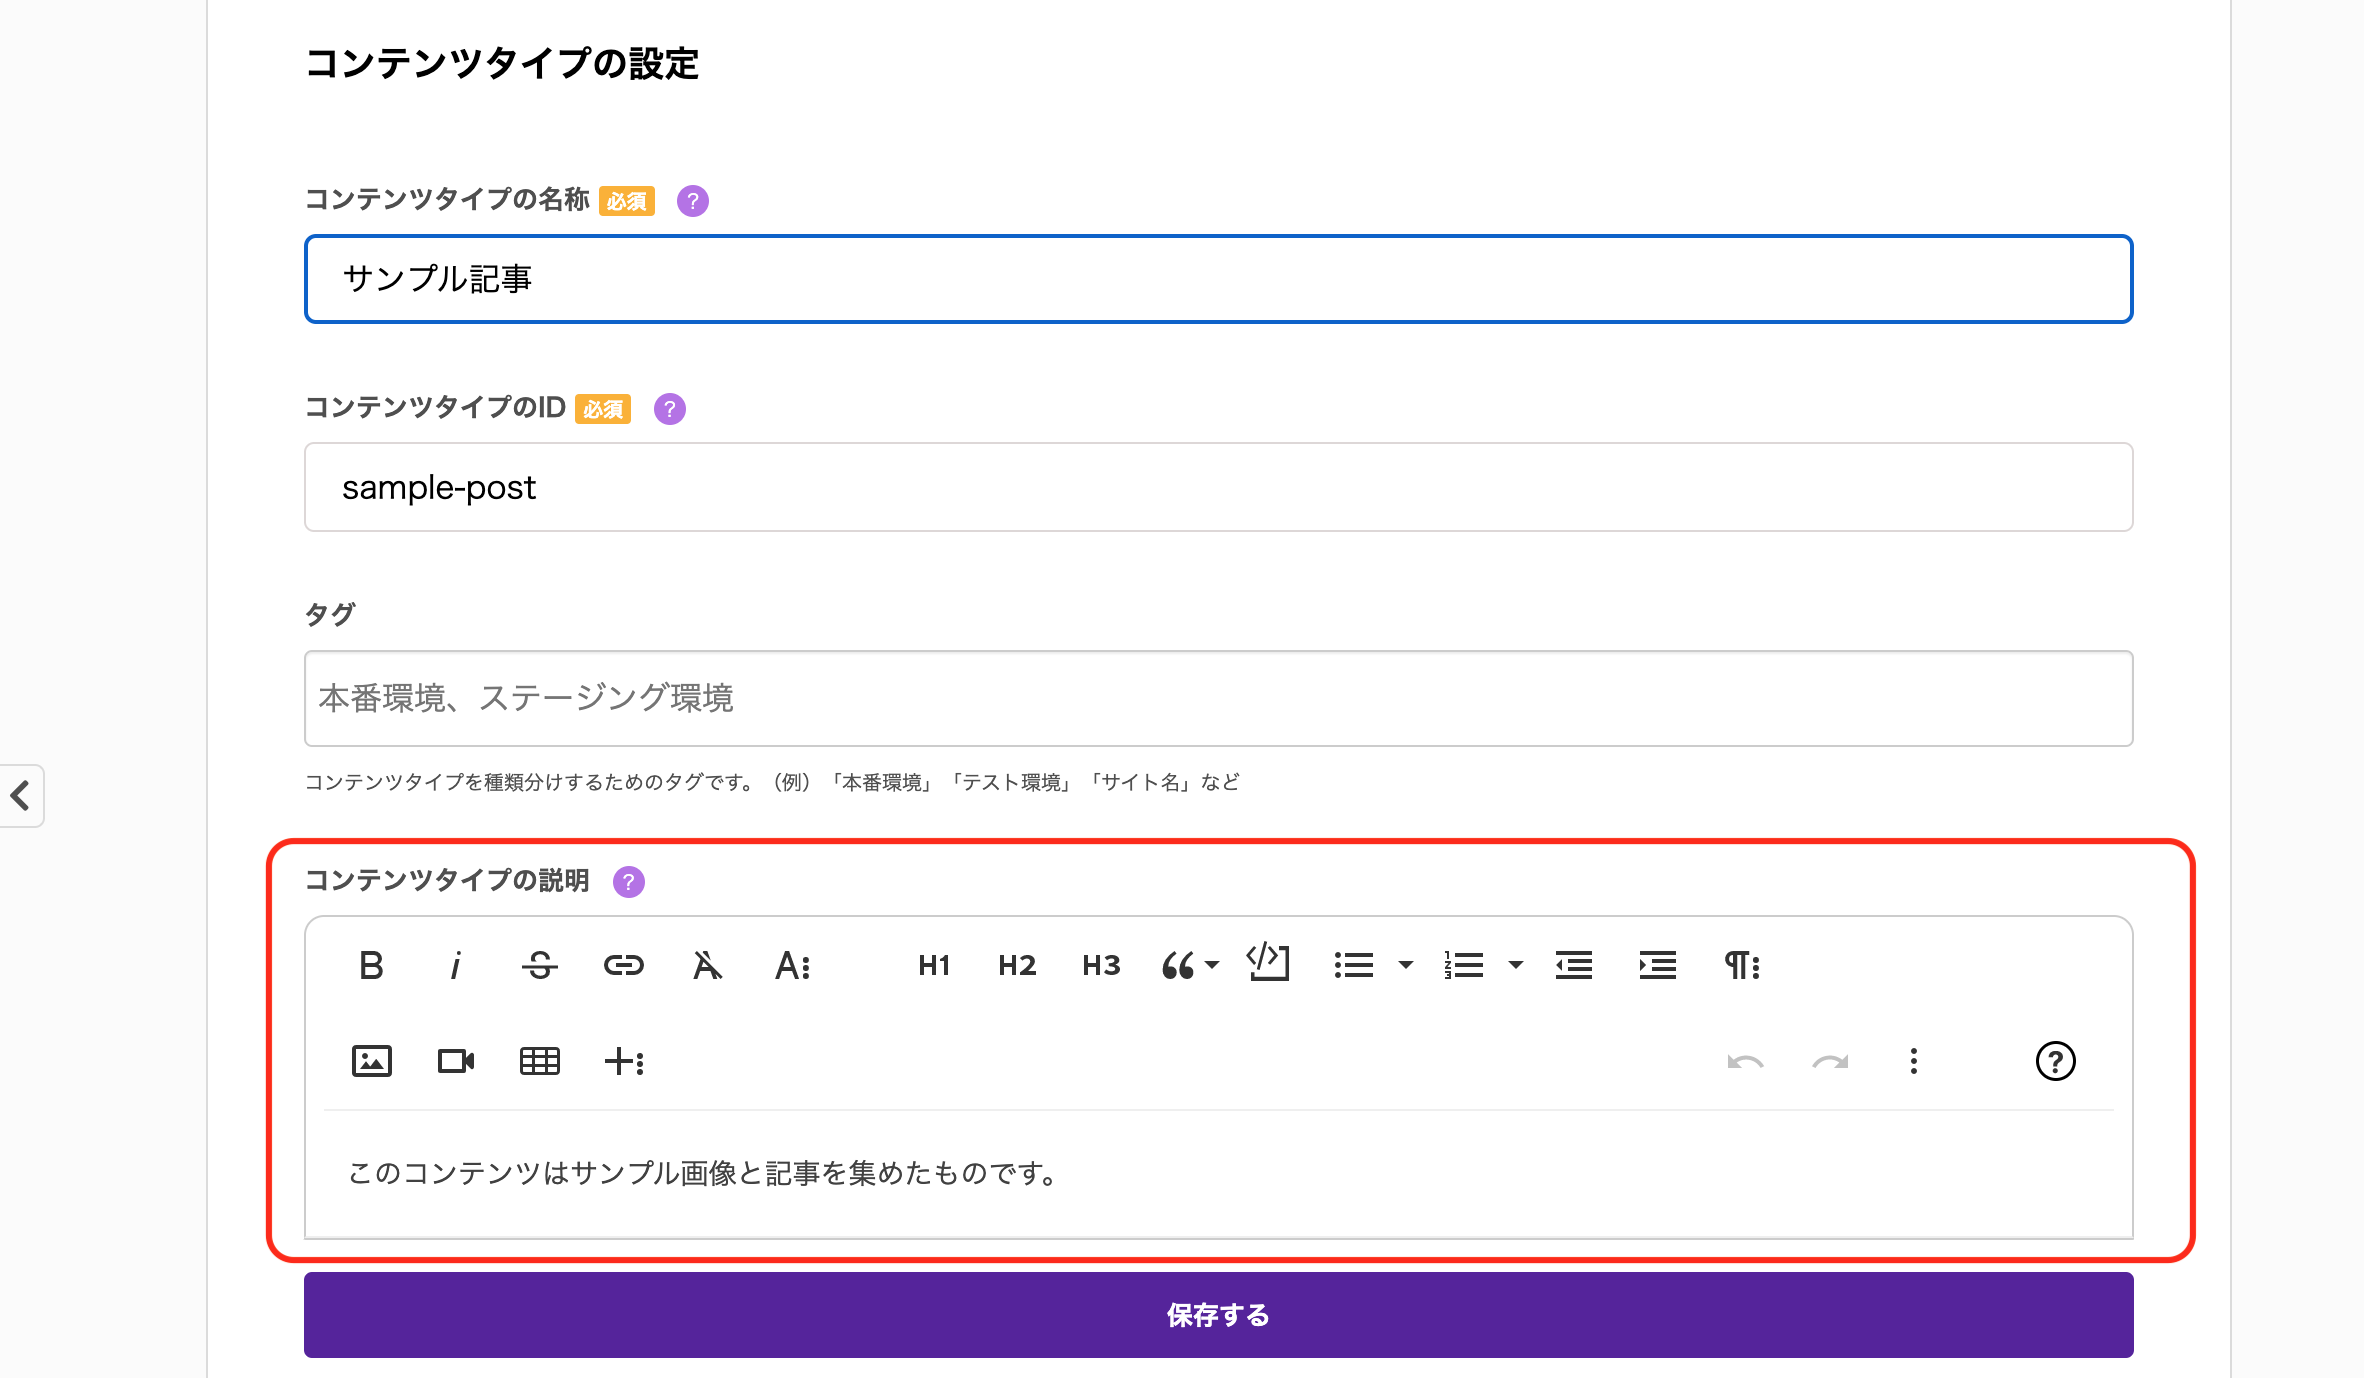Open the text style A: menu
This screenshot has height=1378, width=2364.
pyautogui.click(x=792, y=965)
